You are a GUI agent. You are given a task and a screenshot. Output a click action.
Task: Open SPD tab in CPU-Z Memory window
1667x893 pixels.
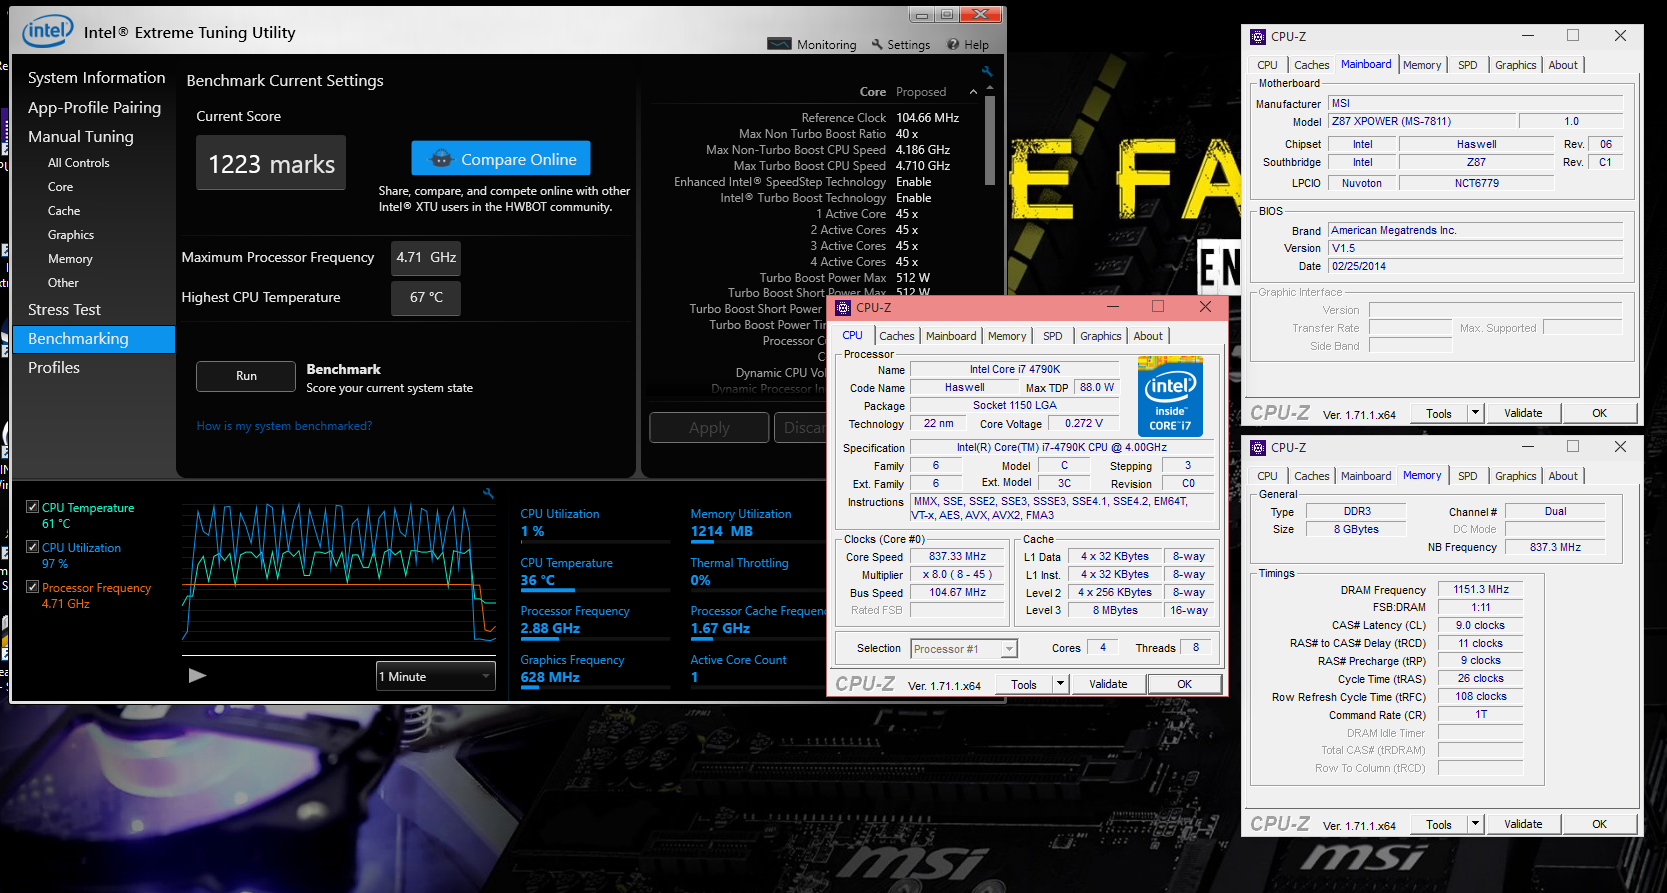tap(1468, 476)
